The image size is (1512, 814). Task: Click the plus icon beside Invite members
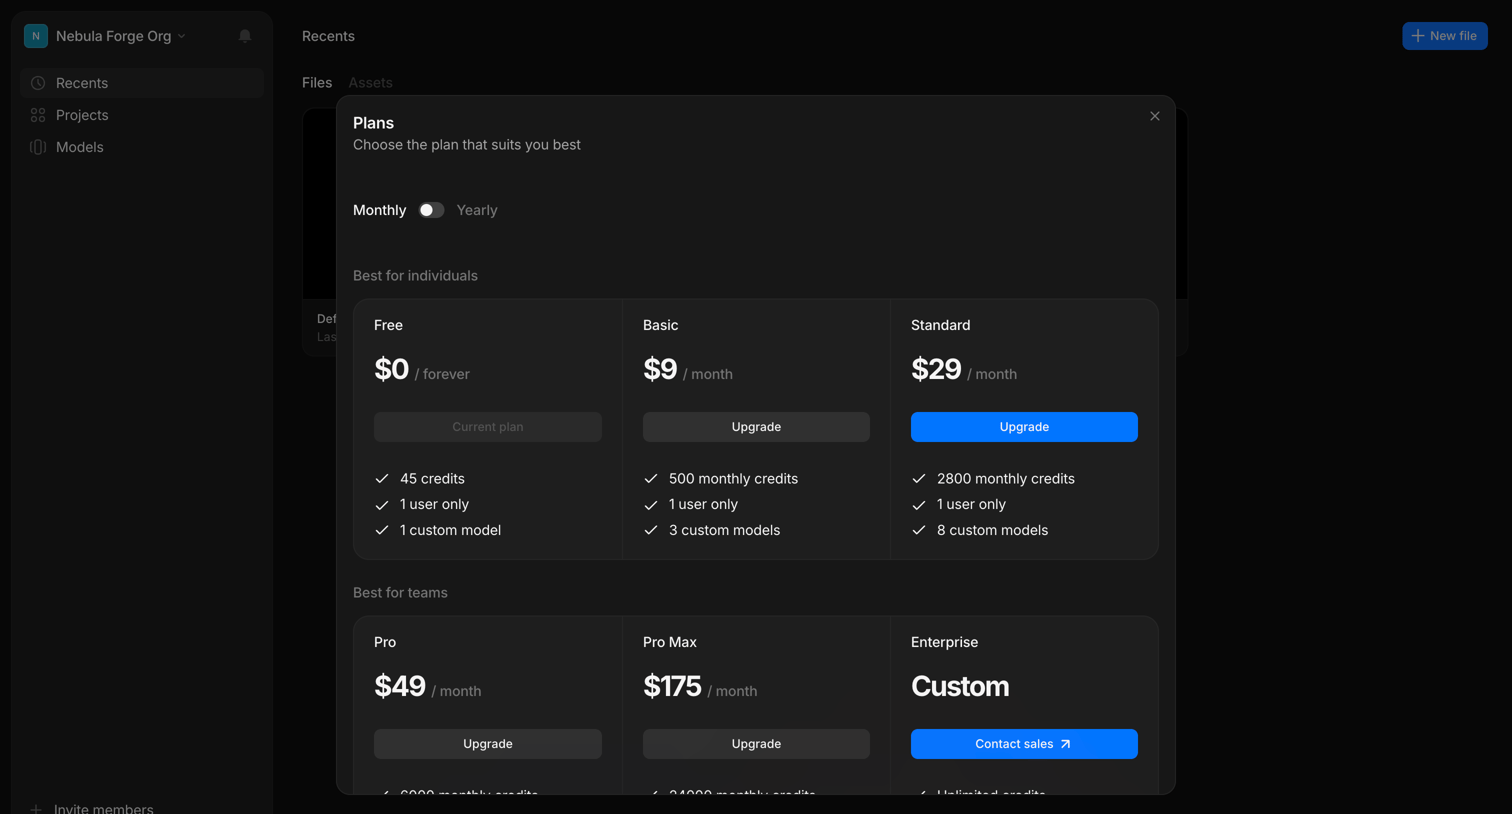[36, 809]
